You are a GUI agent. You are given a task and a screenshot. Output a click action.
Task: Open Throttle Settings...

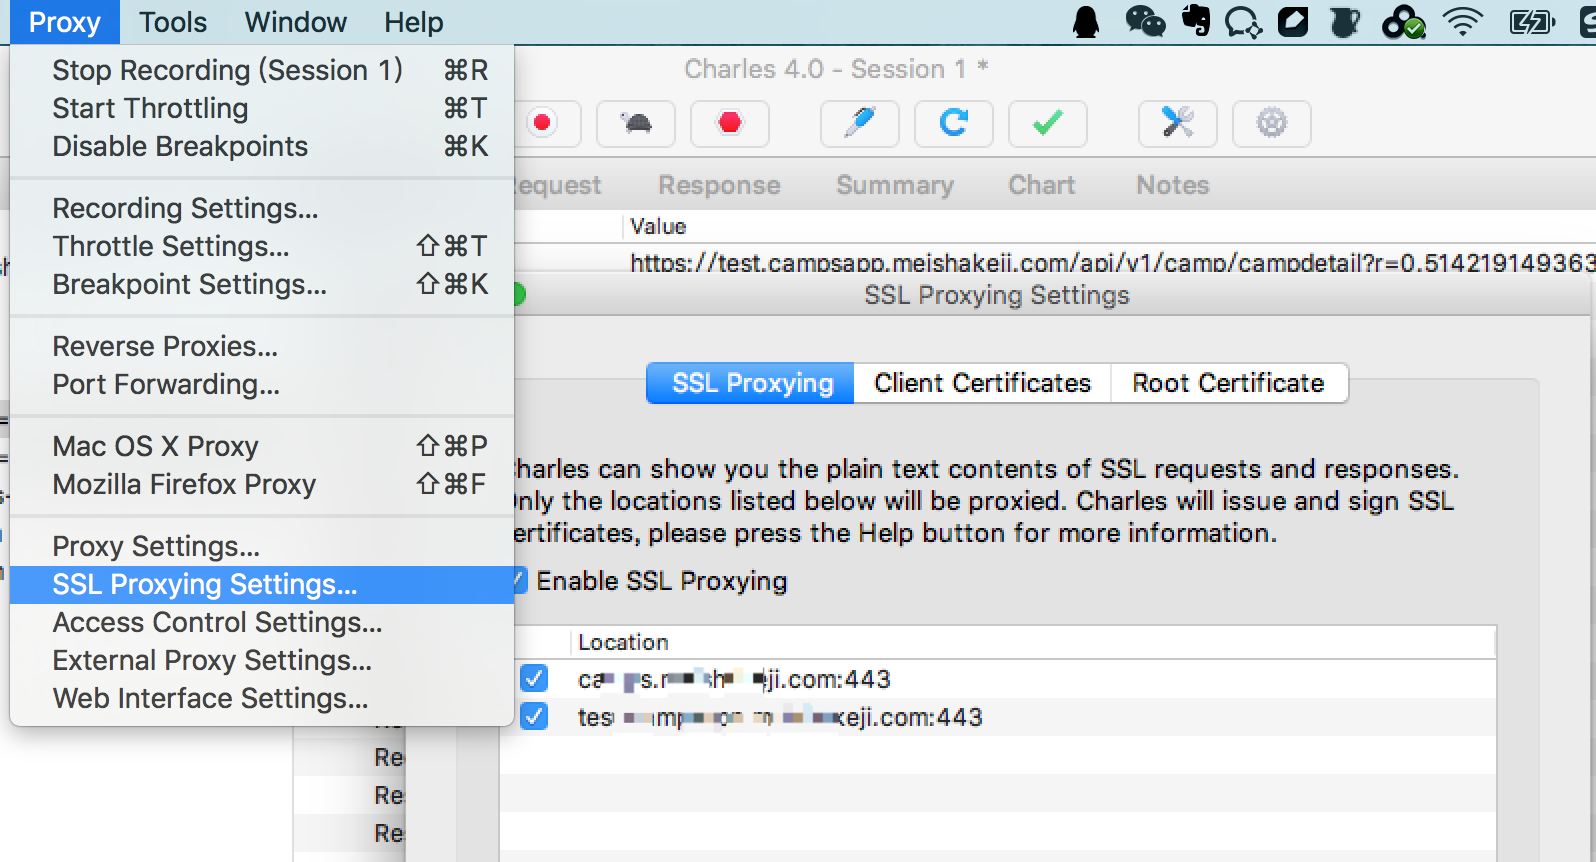(x=262, y=246)
